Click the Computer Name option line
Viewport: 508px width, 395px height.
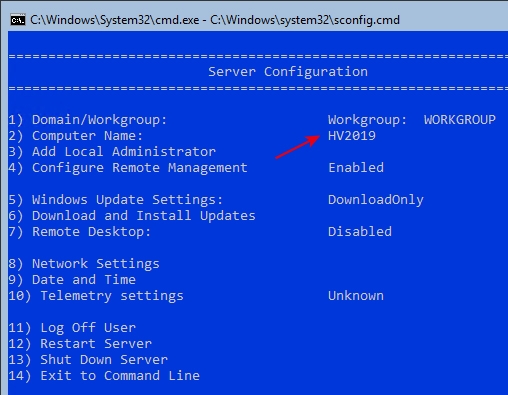[76, 136]
